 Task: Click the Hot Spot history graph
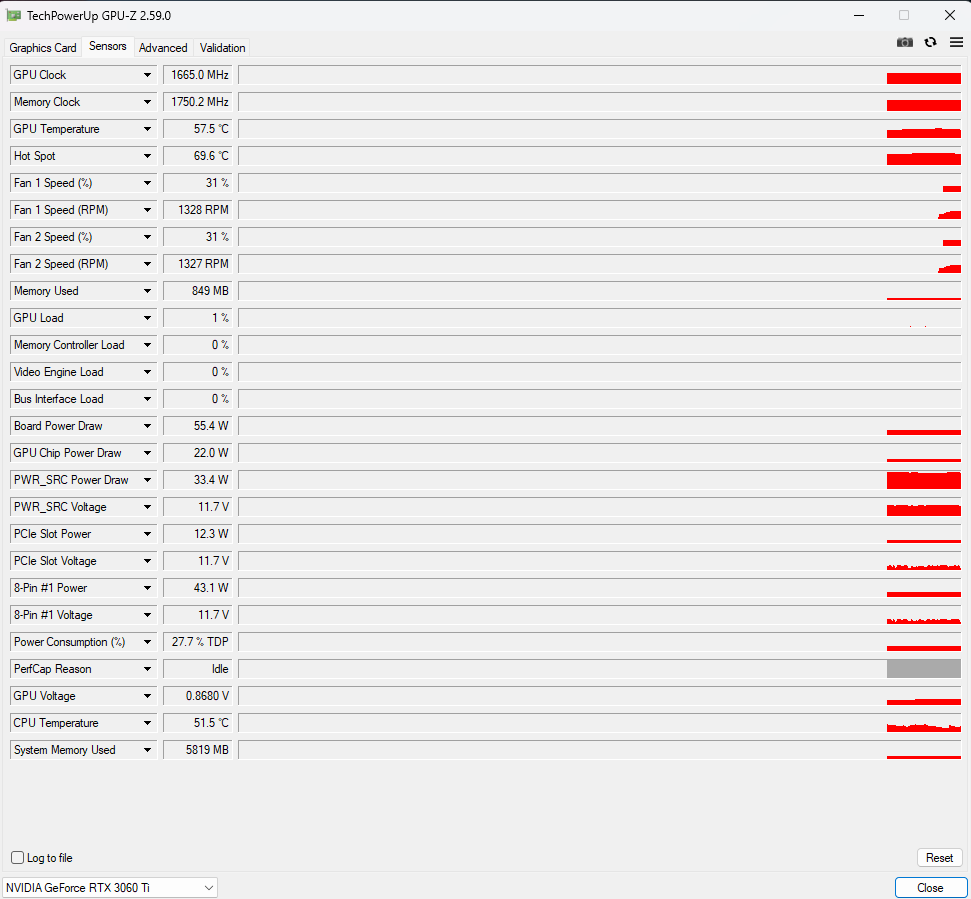(599, 156)
